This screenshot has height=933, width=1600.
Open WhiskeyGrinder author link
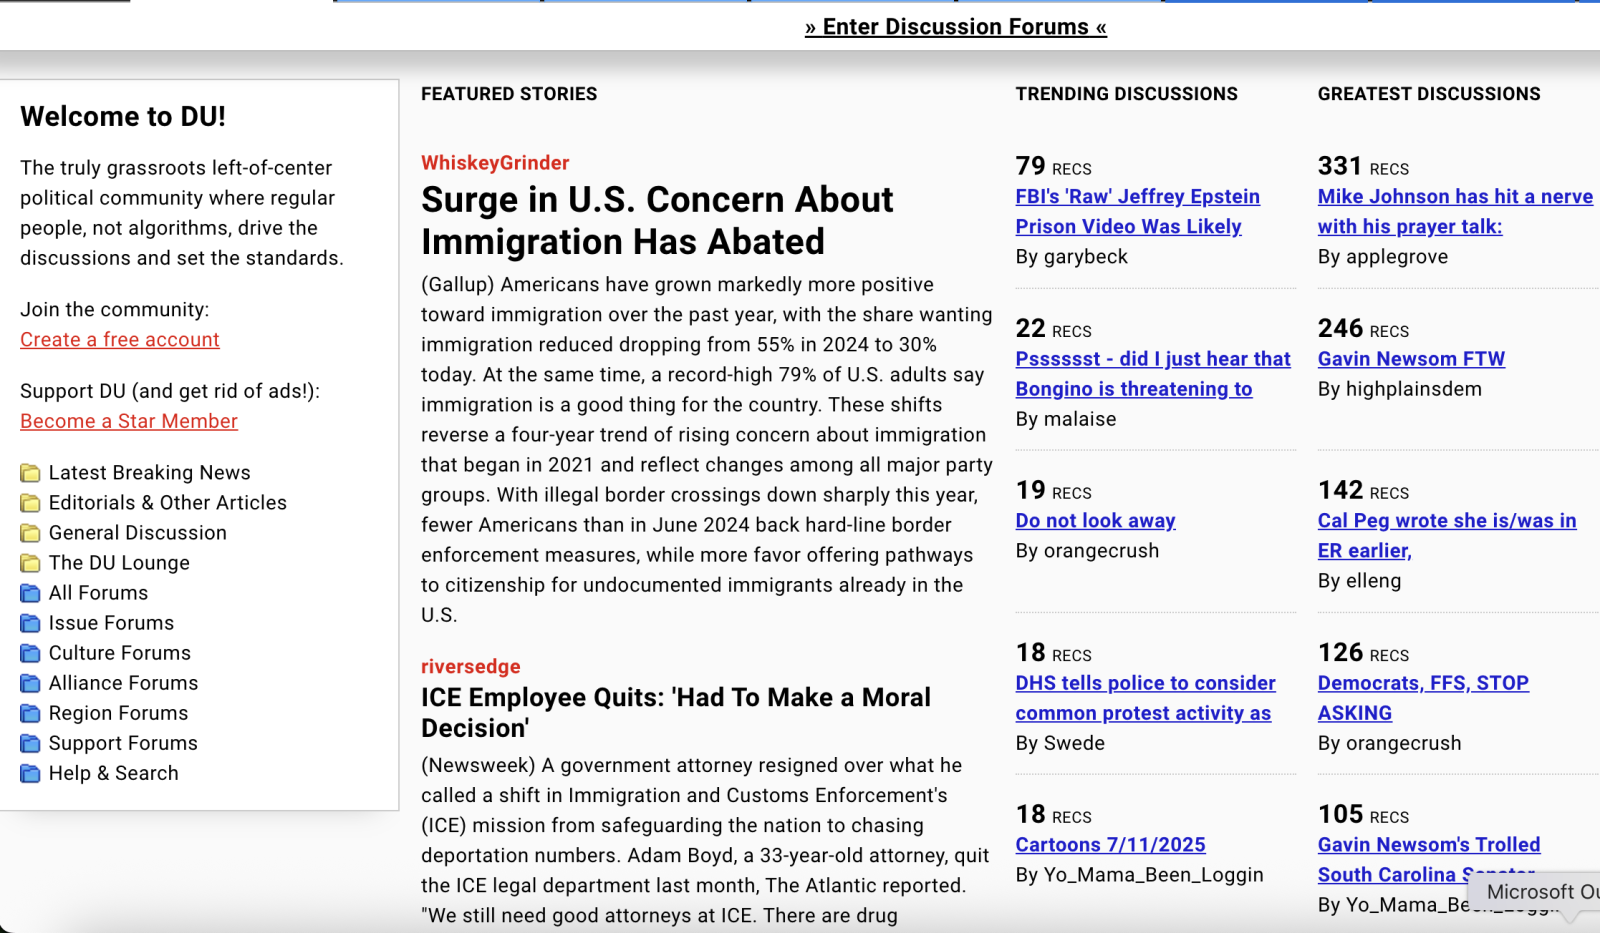pos(495,163)
